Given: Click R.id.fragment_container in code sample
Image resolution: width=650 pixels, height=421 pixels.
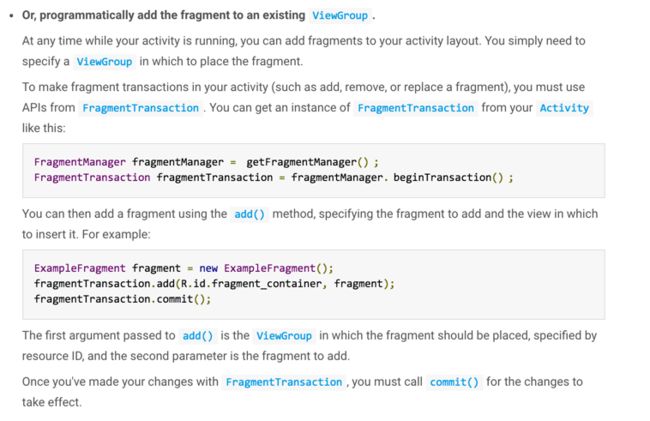Looking at the screenshot, I should (x=251, y=284).
